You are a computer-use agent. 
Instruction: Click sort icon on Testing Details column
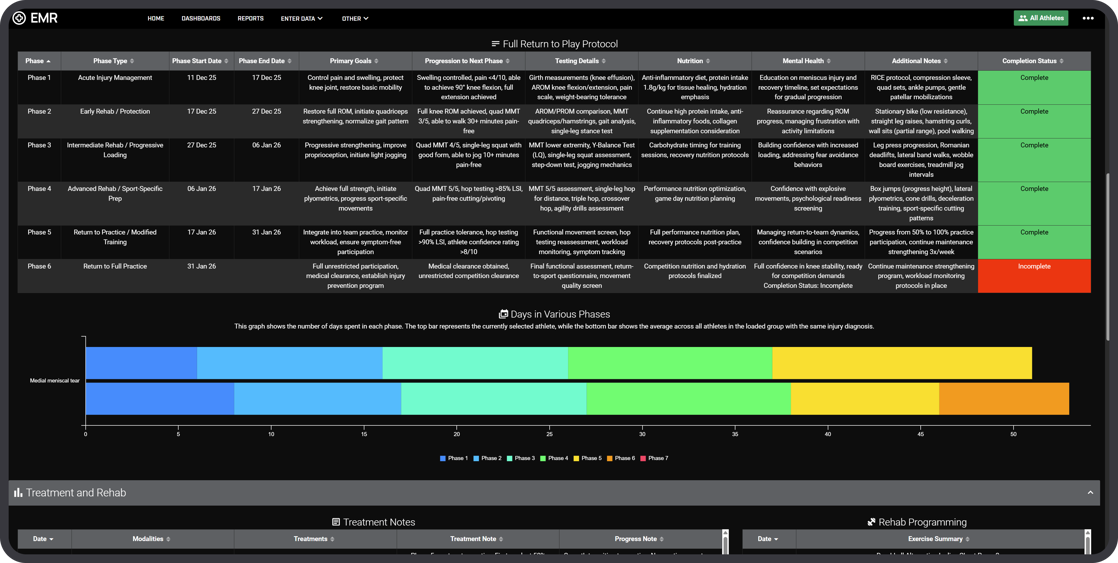[605, 61]
